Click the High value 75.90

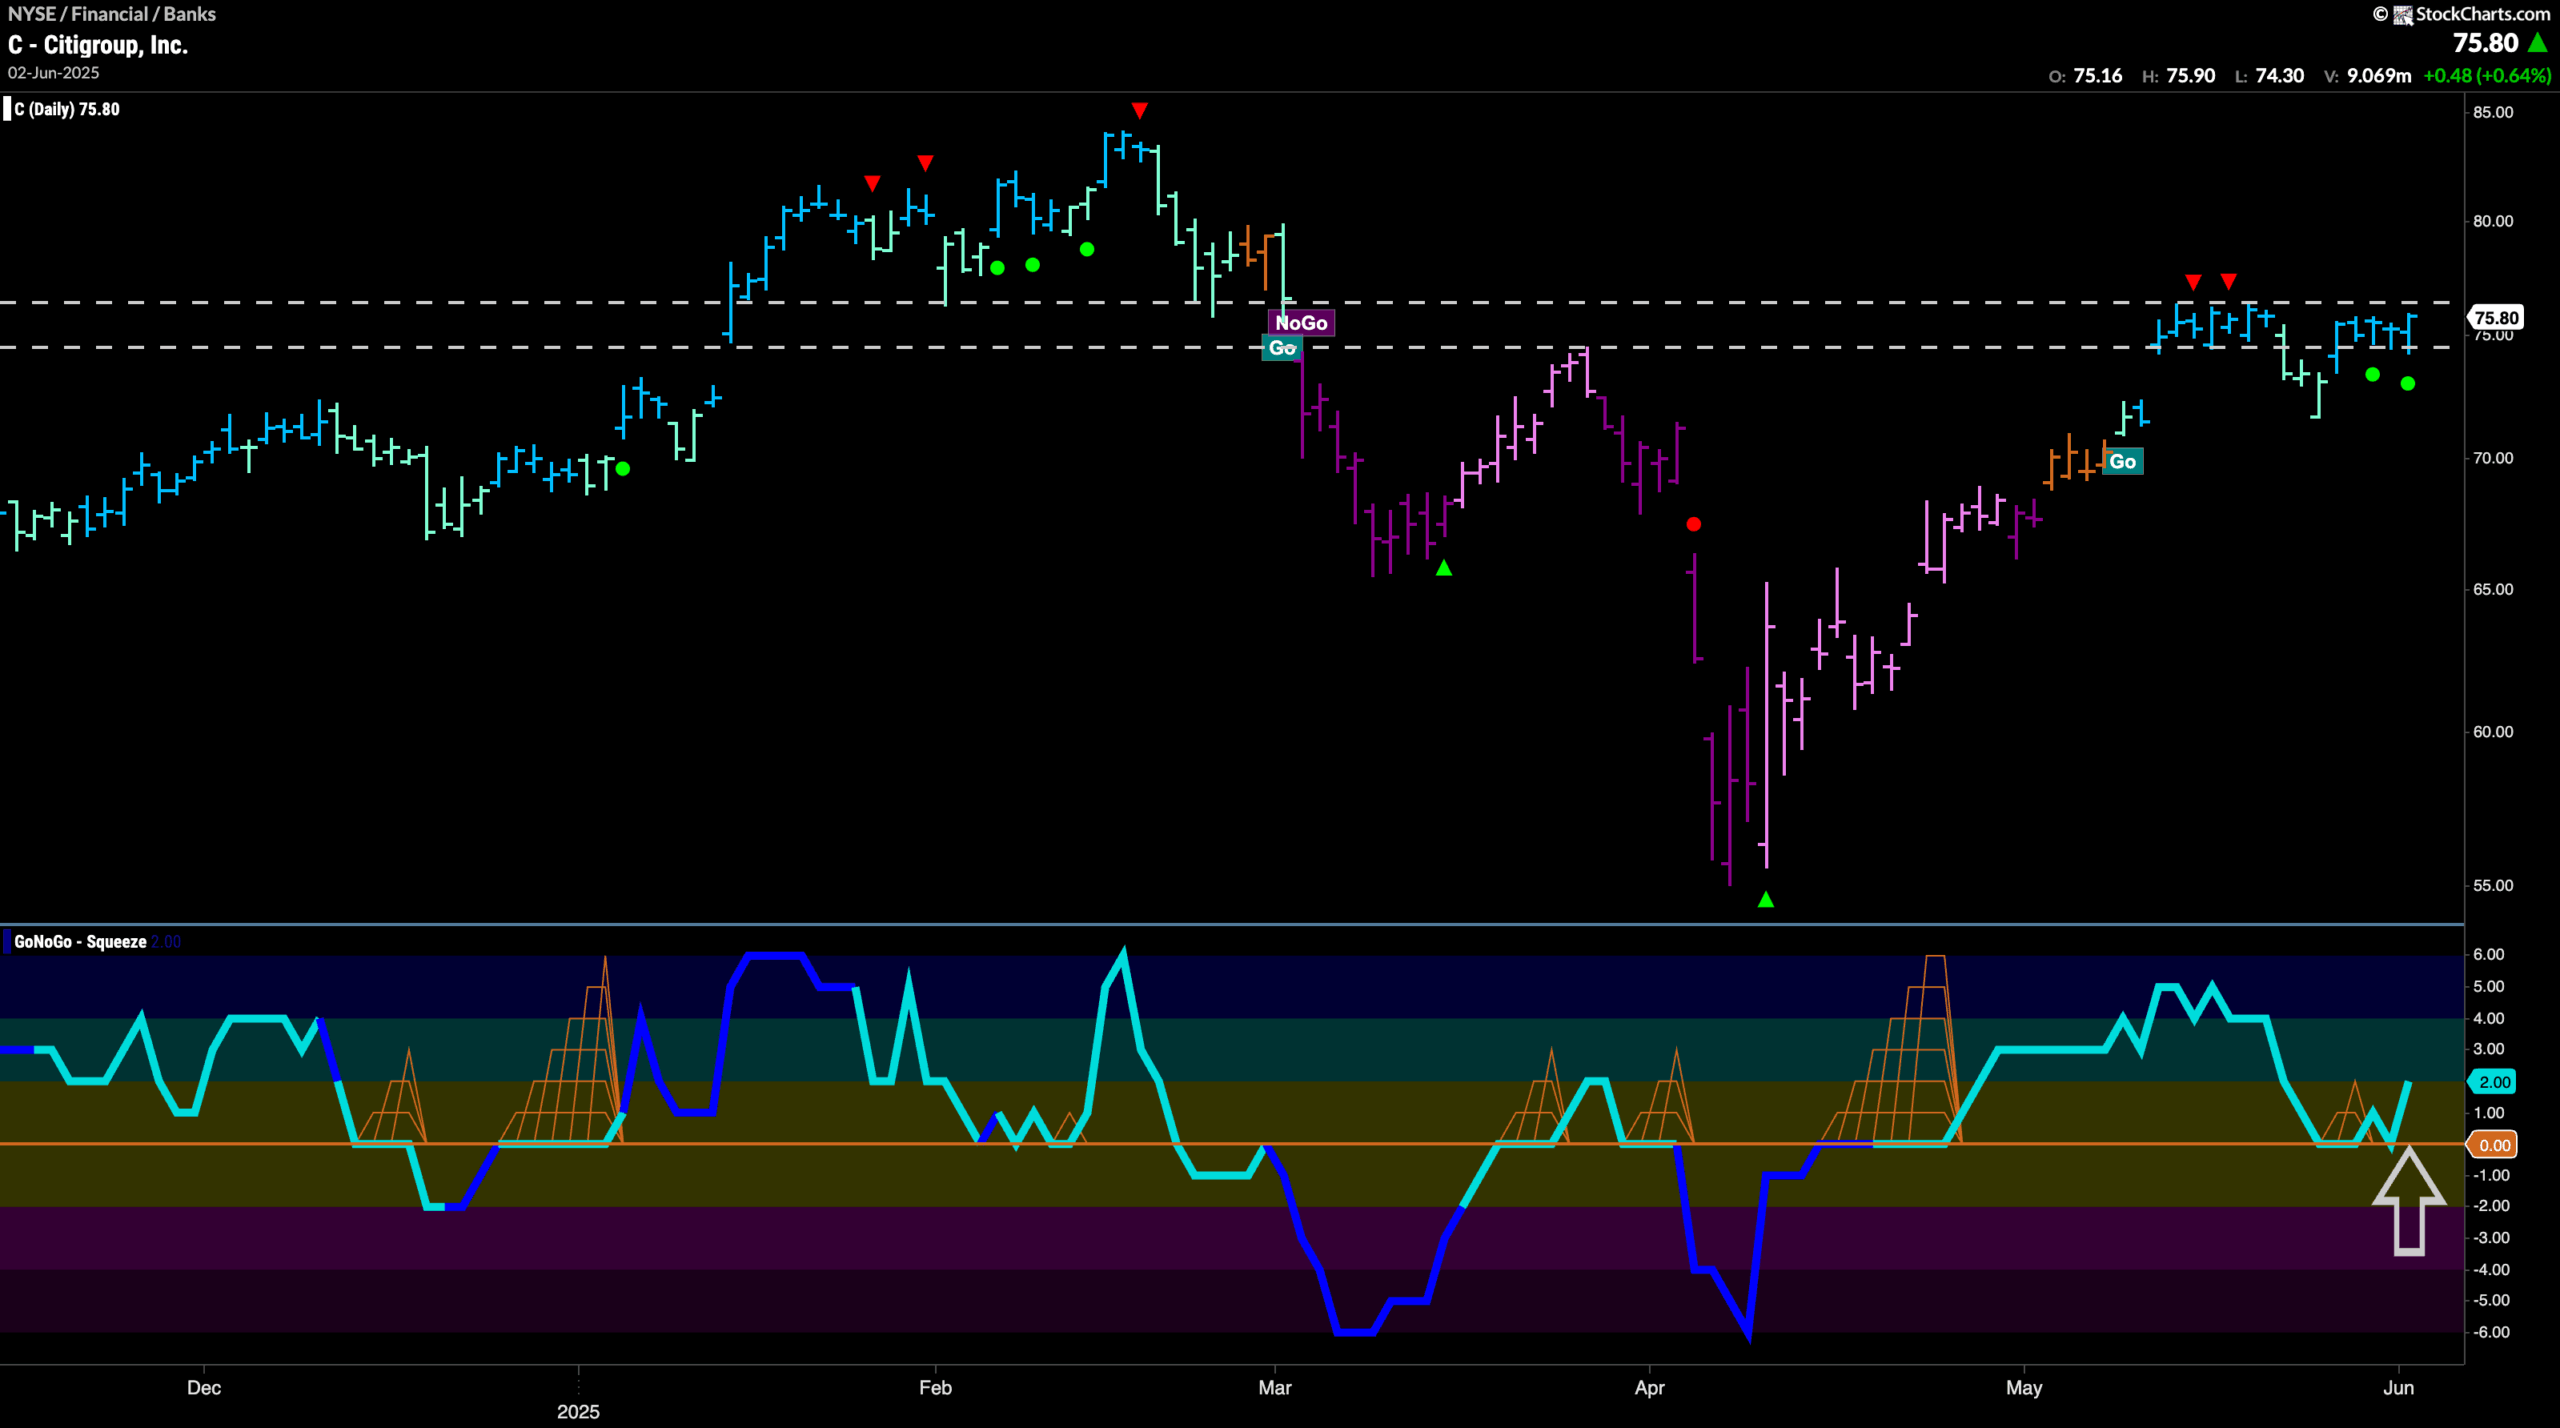2191,76
